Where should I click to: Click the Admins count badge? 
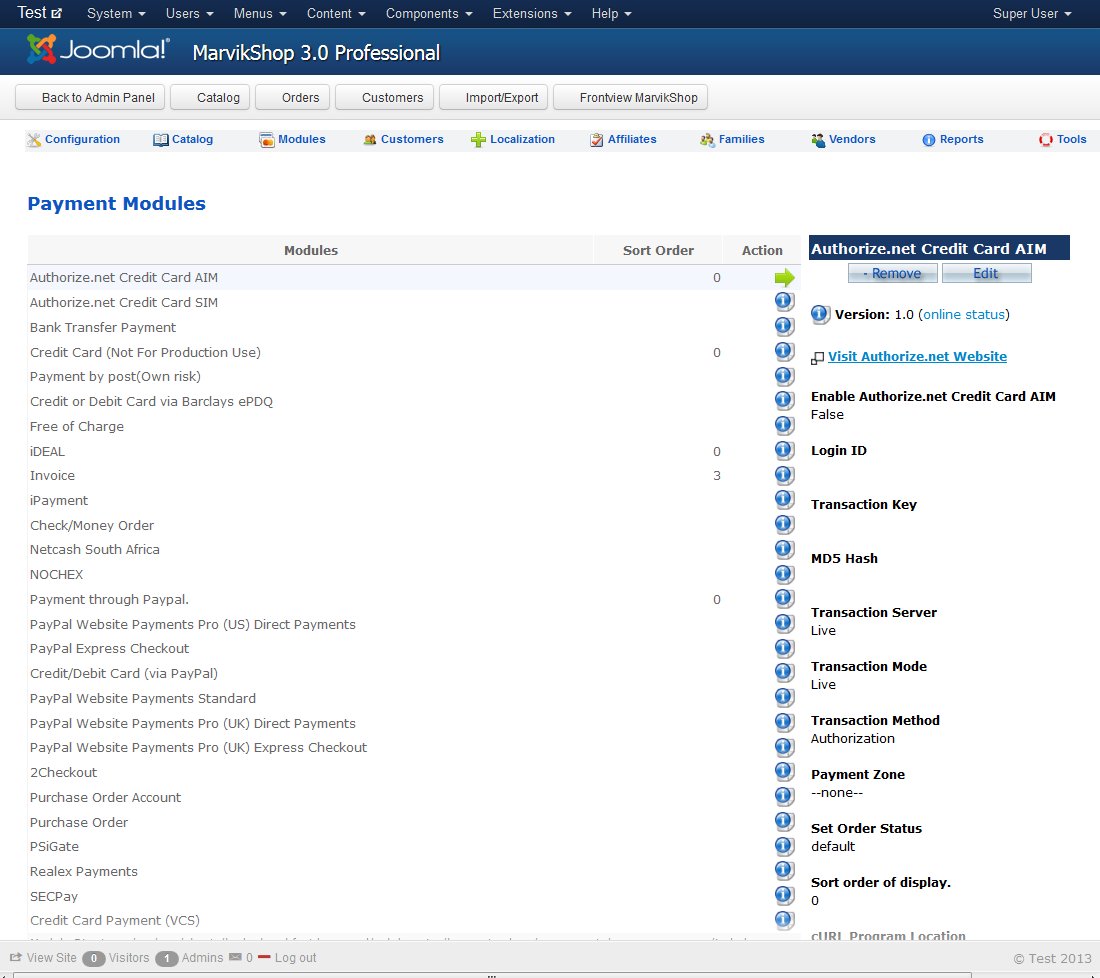click(167, 958)
